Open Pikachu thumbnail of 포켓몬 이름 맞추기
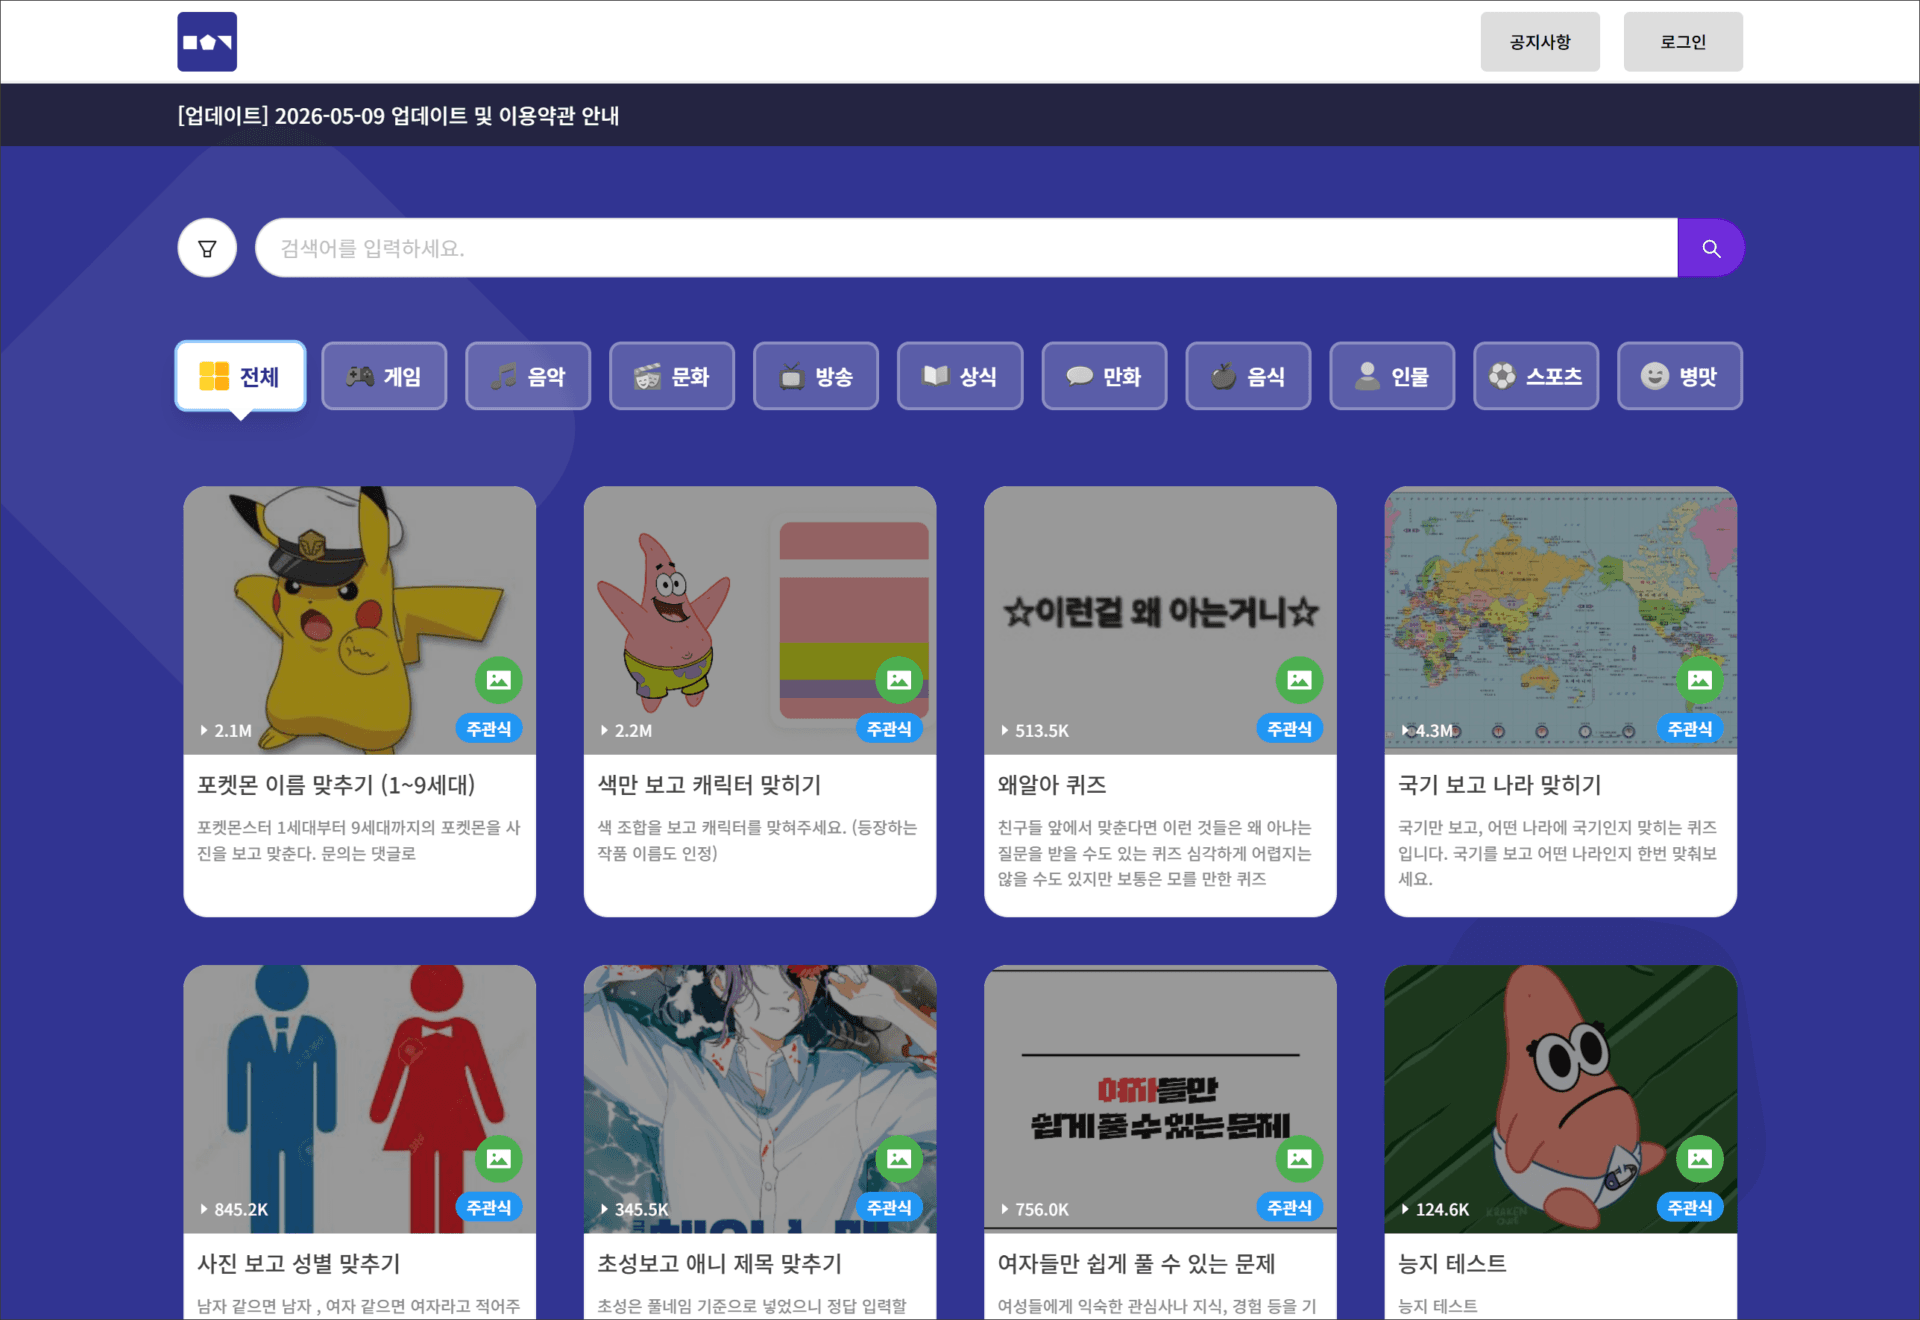Image resolution: width=1920 pixels, height=1320 pixels. 360,620
